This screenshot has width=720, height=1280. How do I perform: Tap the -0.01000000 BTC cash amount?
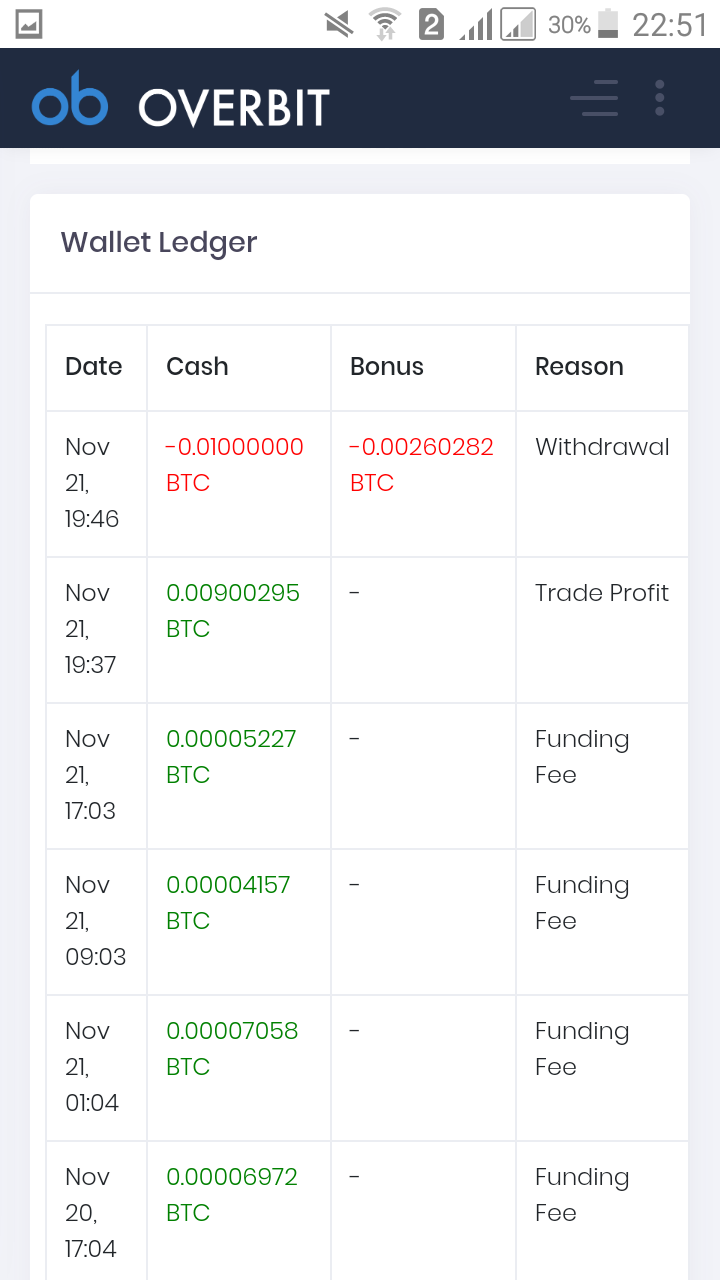(x=235, y=465)
